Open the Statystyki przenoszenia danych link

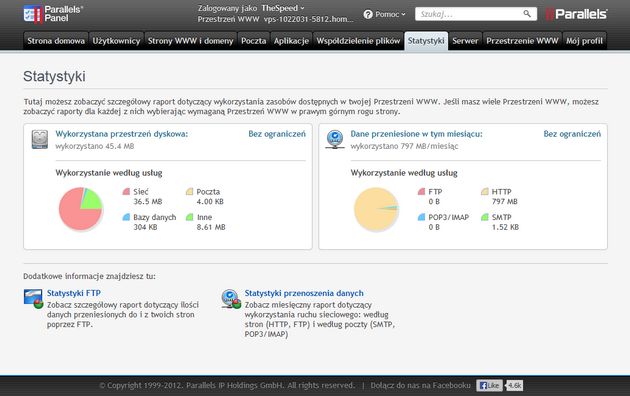(x=304, y=293)
